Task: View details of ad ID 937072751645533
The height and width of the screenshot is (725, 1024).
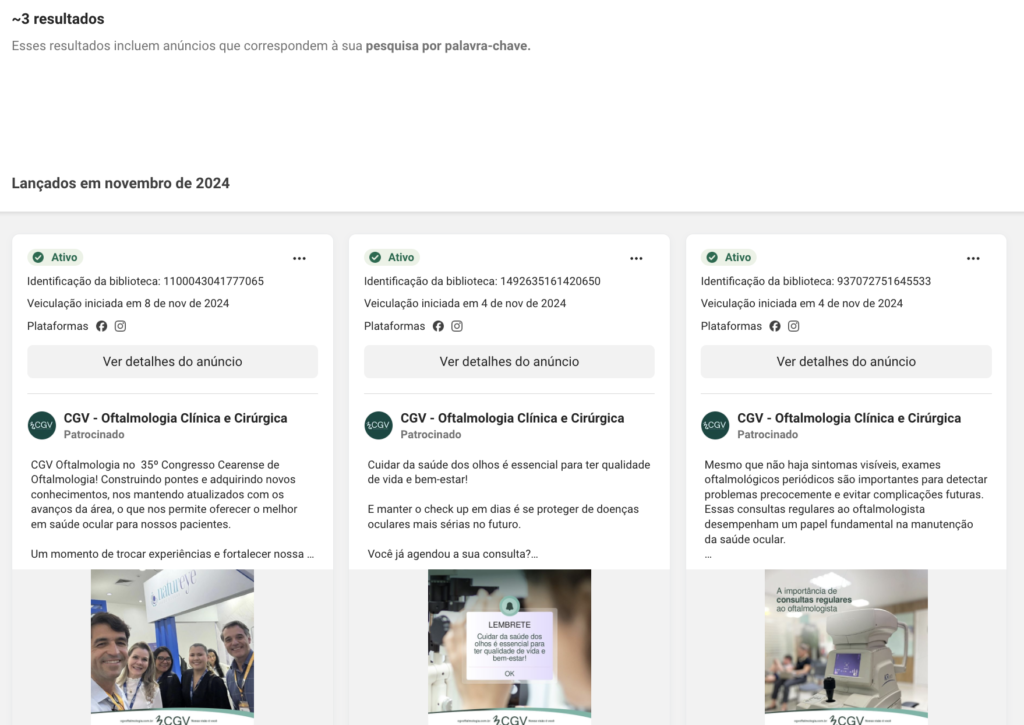Action: tap(846, 362)
